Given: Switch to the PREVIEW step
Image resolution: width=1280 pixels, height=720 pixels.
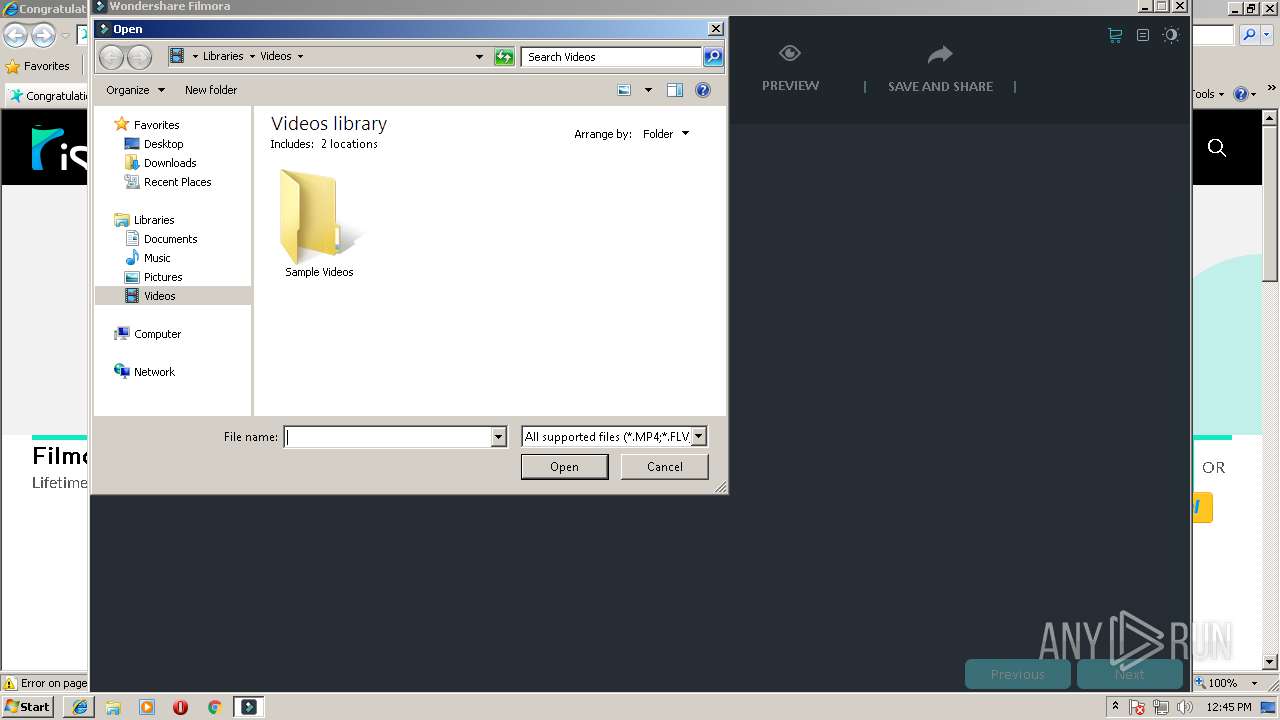Looking at the screenshot, I should 790,69.
